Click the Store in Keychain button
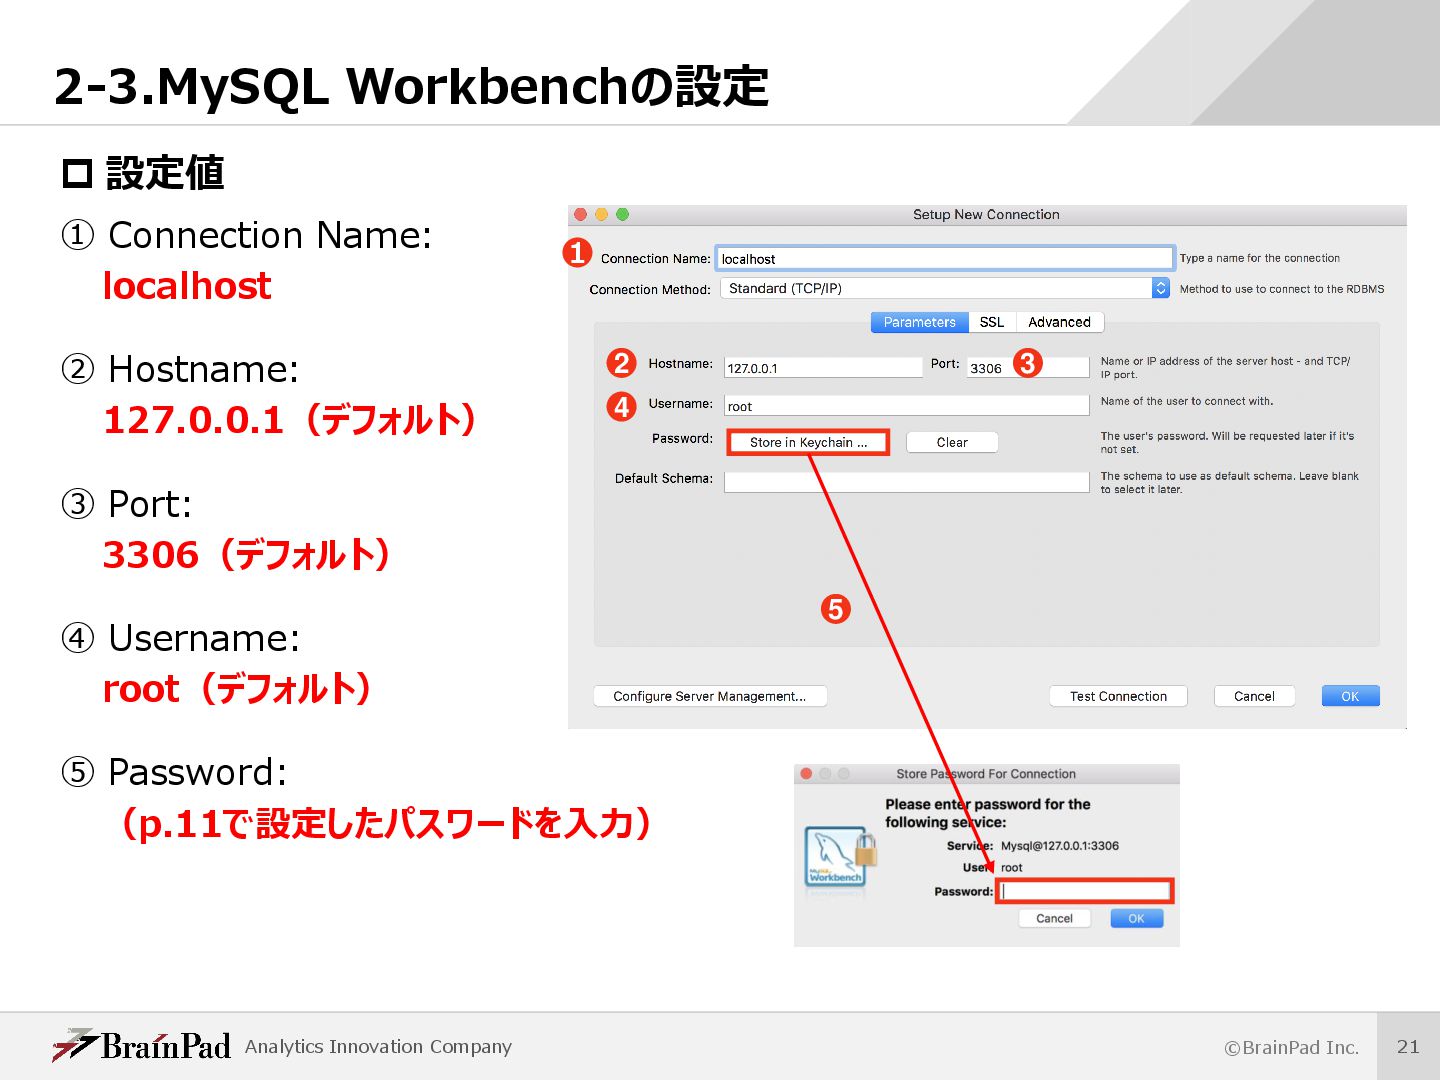Viewport: 1440px width, 1080px height. pyautogui.click(x=808, y=442)
